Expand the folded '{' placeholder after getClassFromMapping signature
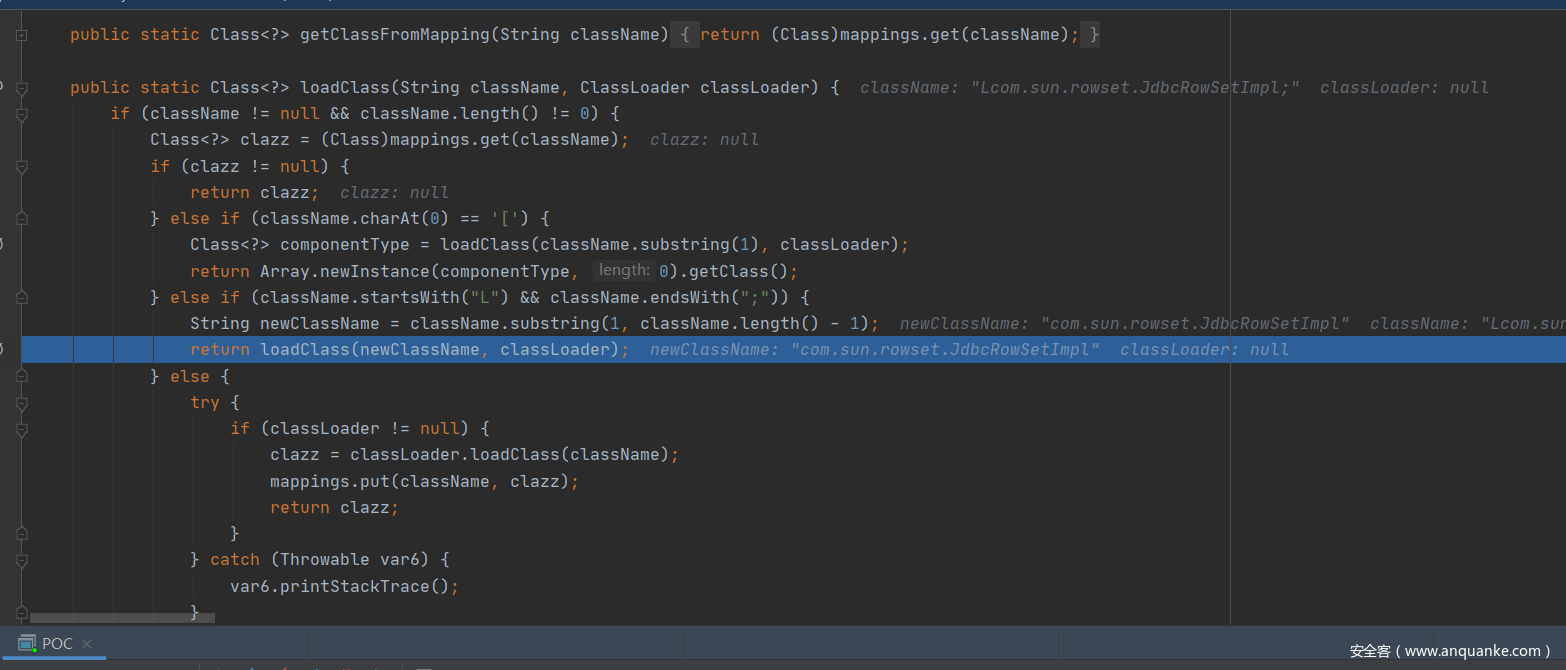The height and width of the screenshot is (670, 1566). 685,35
